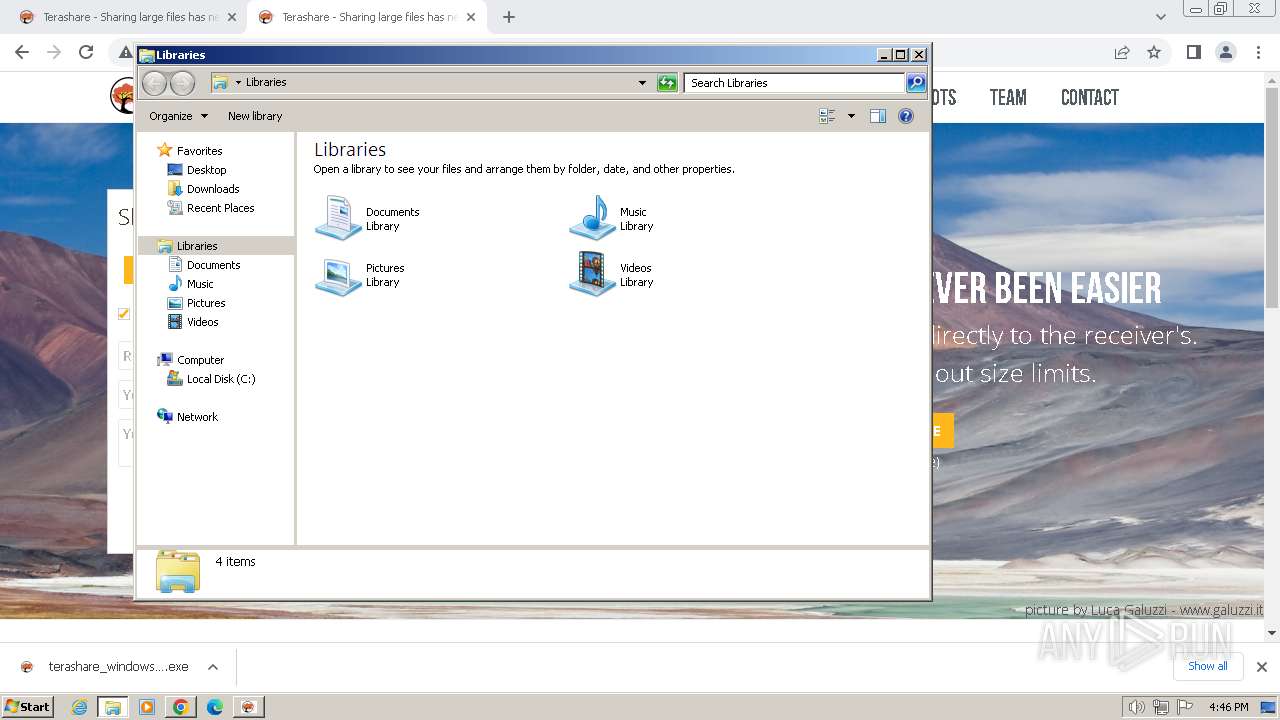Open the Windows Start menu
This screenshot has height=720, width=1280.
[27, 707]
